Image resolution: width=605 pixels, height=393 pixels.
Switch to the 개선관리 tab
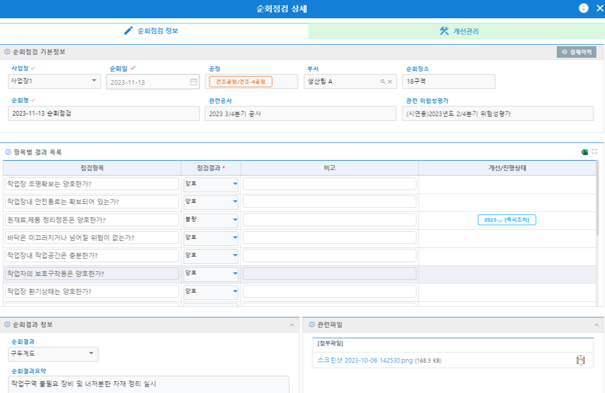pos(456,31)
